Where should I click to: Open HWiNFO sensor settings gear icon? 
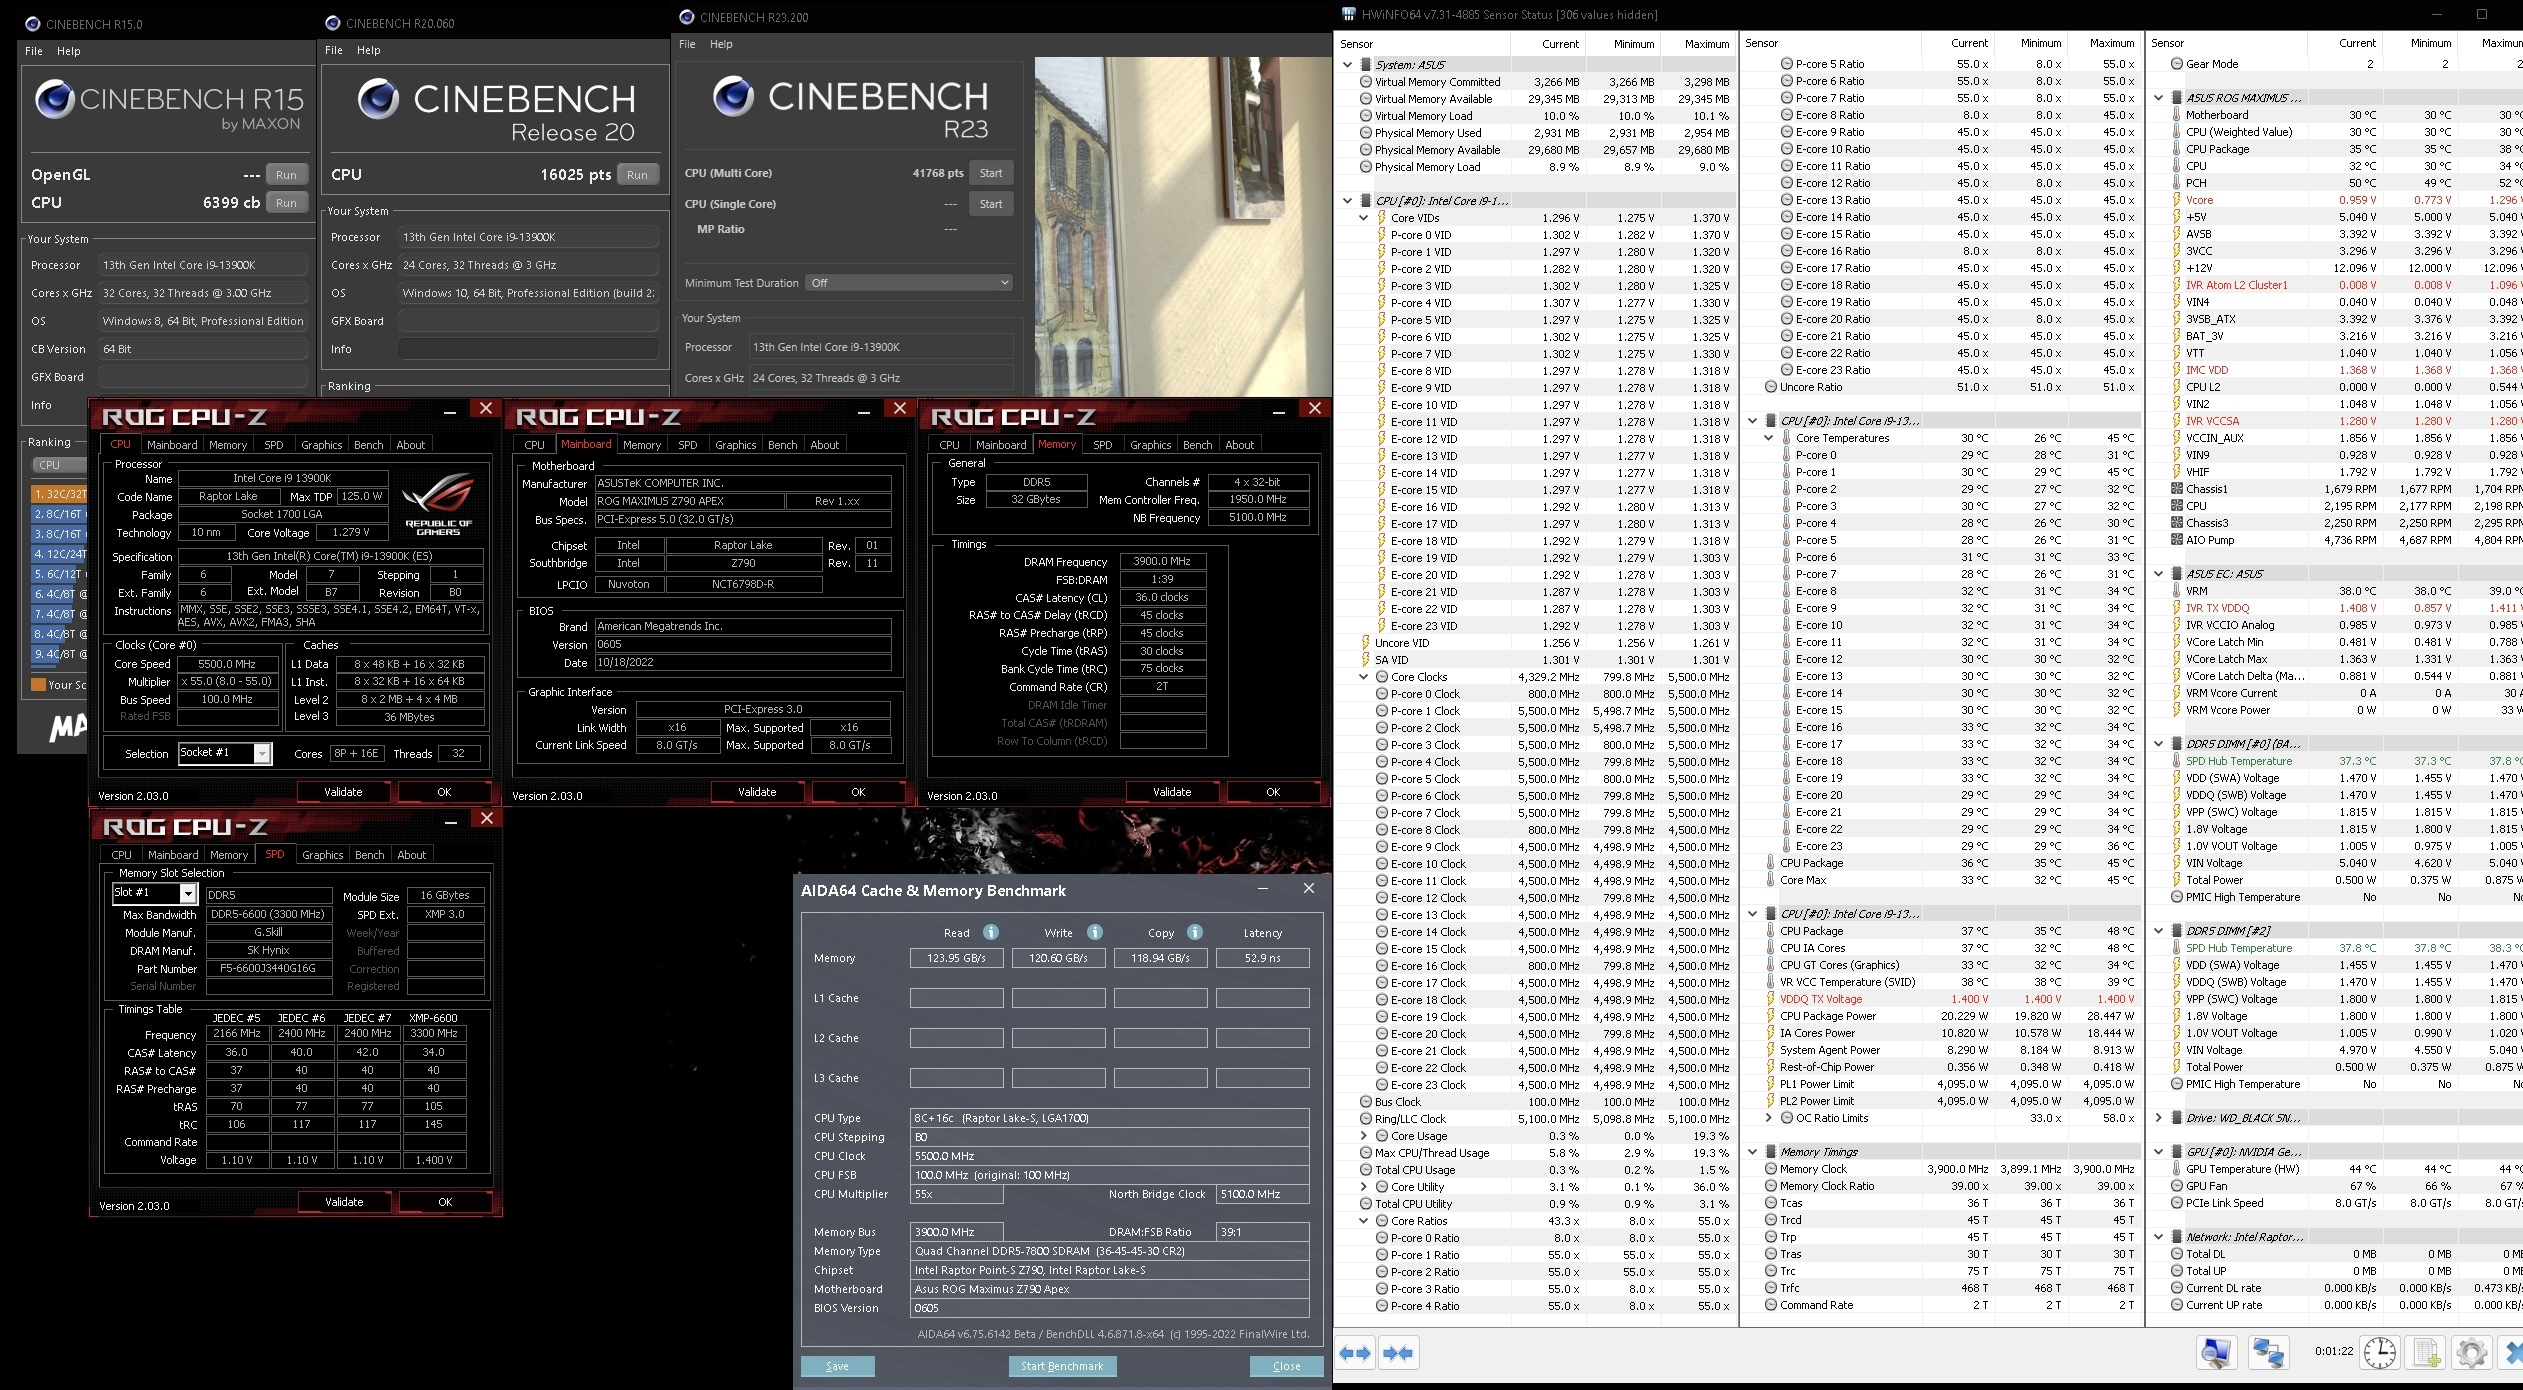[2471, 1353]
